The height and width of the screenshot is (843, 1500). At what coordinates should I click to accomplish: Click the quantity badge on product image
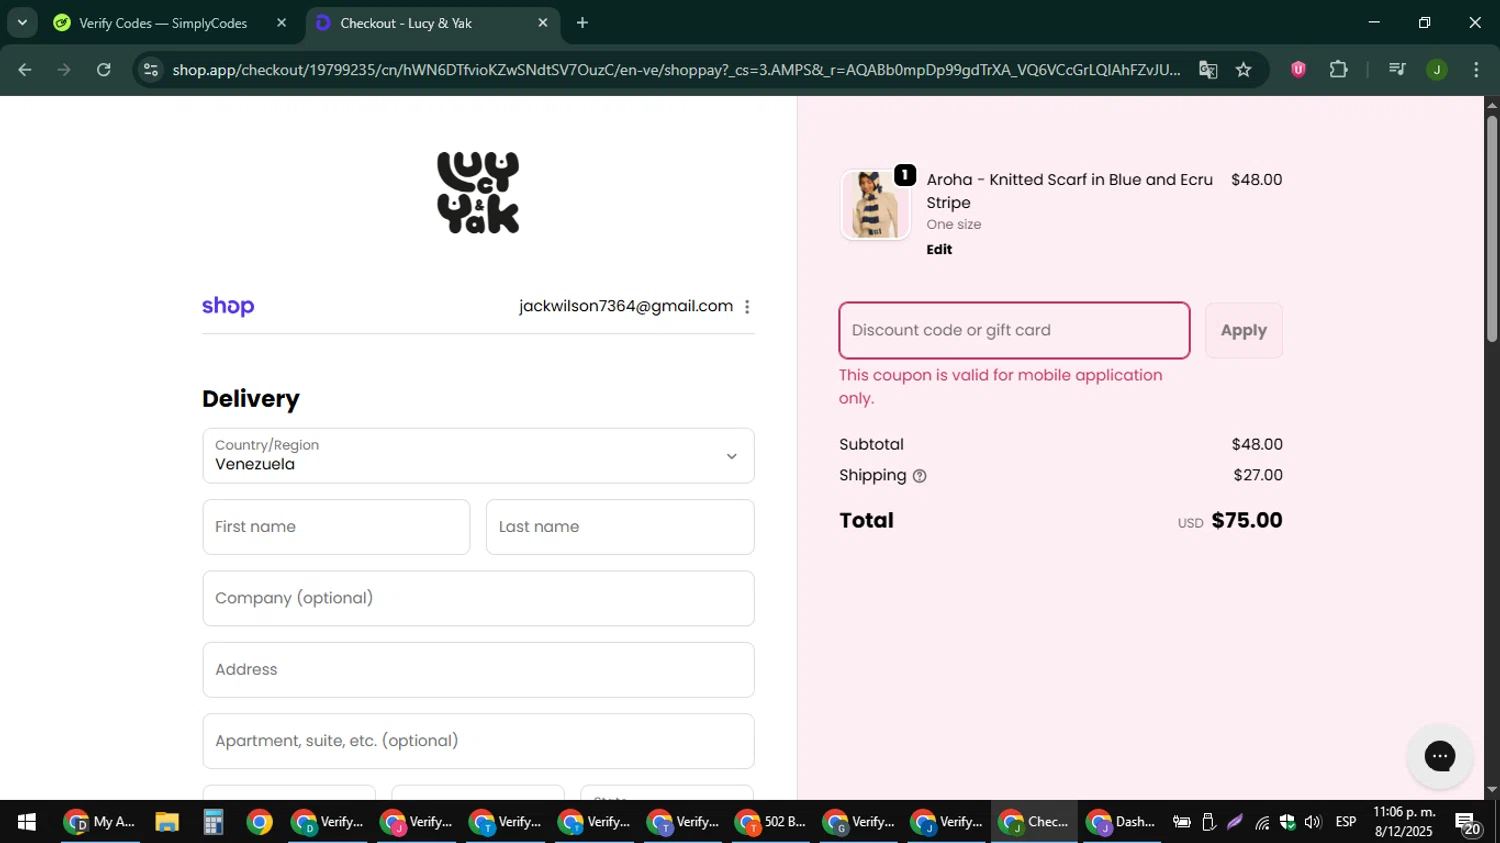(x=905, y=175)
